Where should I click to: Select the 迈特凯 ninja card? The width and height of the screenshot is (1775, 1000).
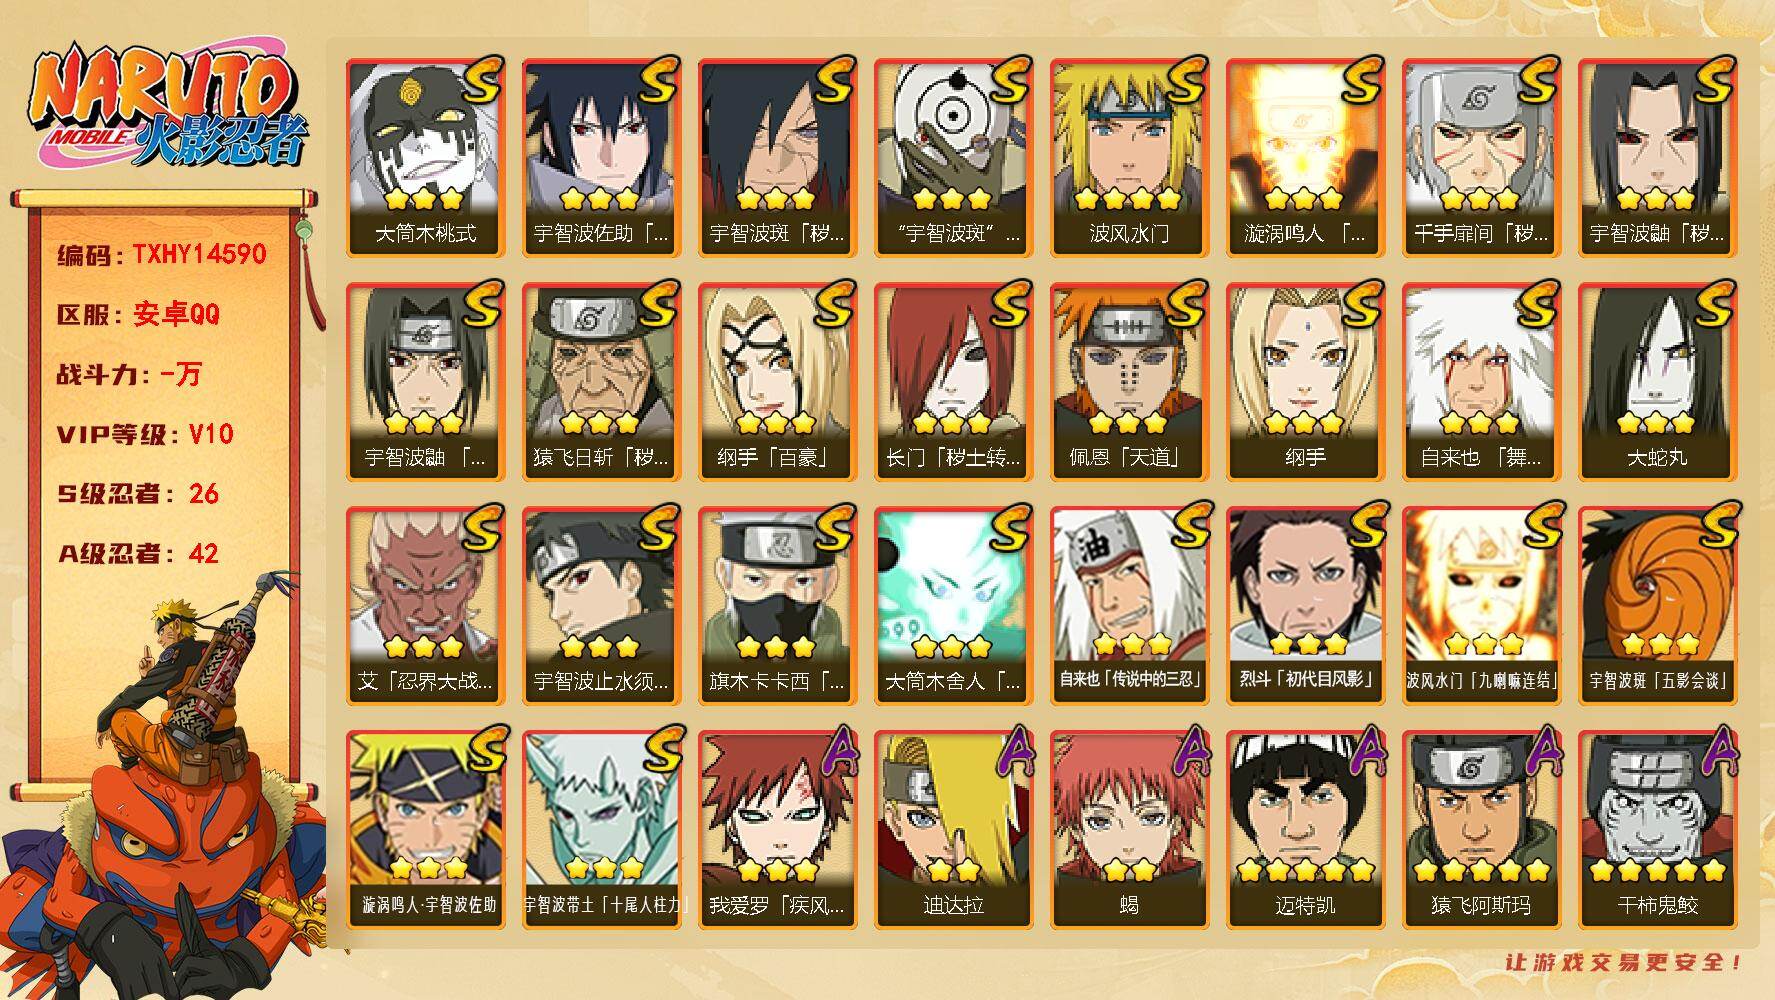click(x=1305, y=830)
